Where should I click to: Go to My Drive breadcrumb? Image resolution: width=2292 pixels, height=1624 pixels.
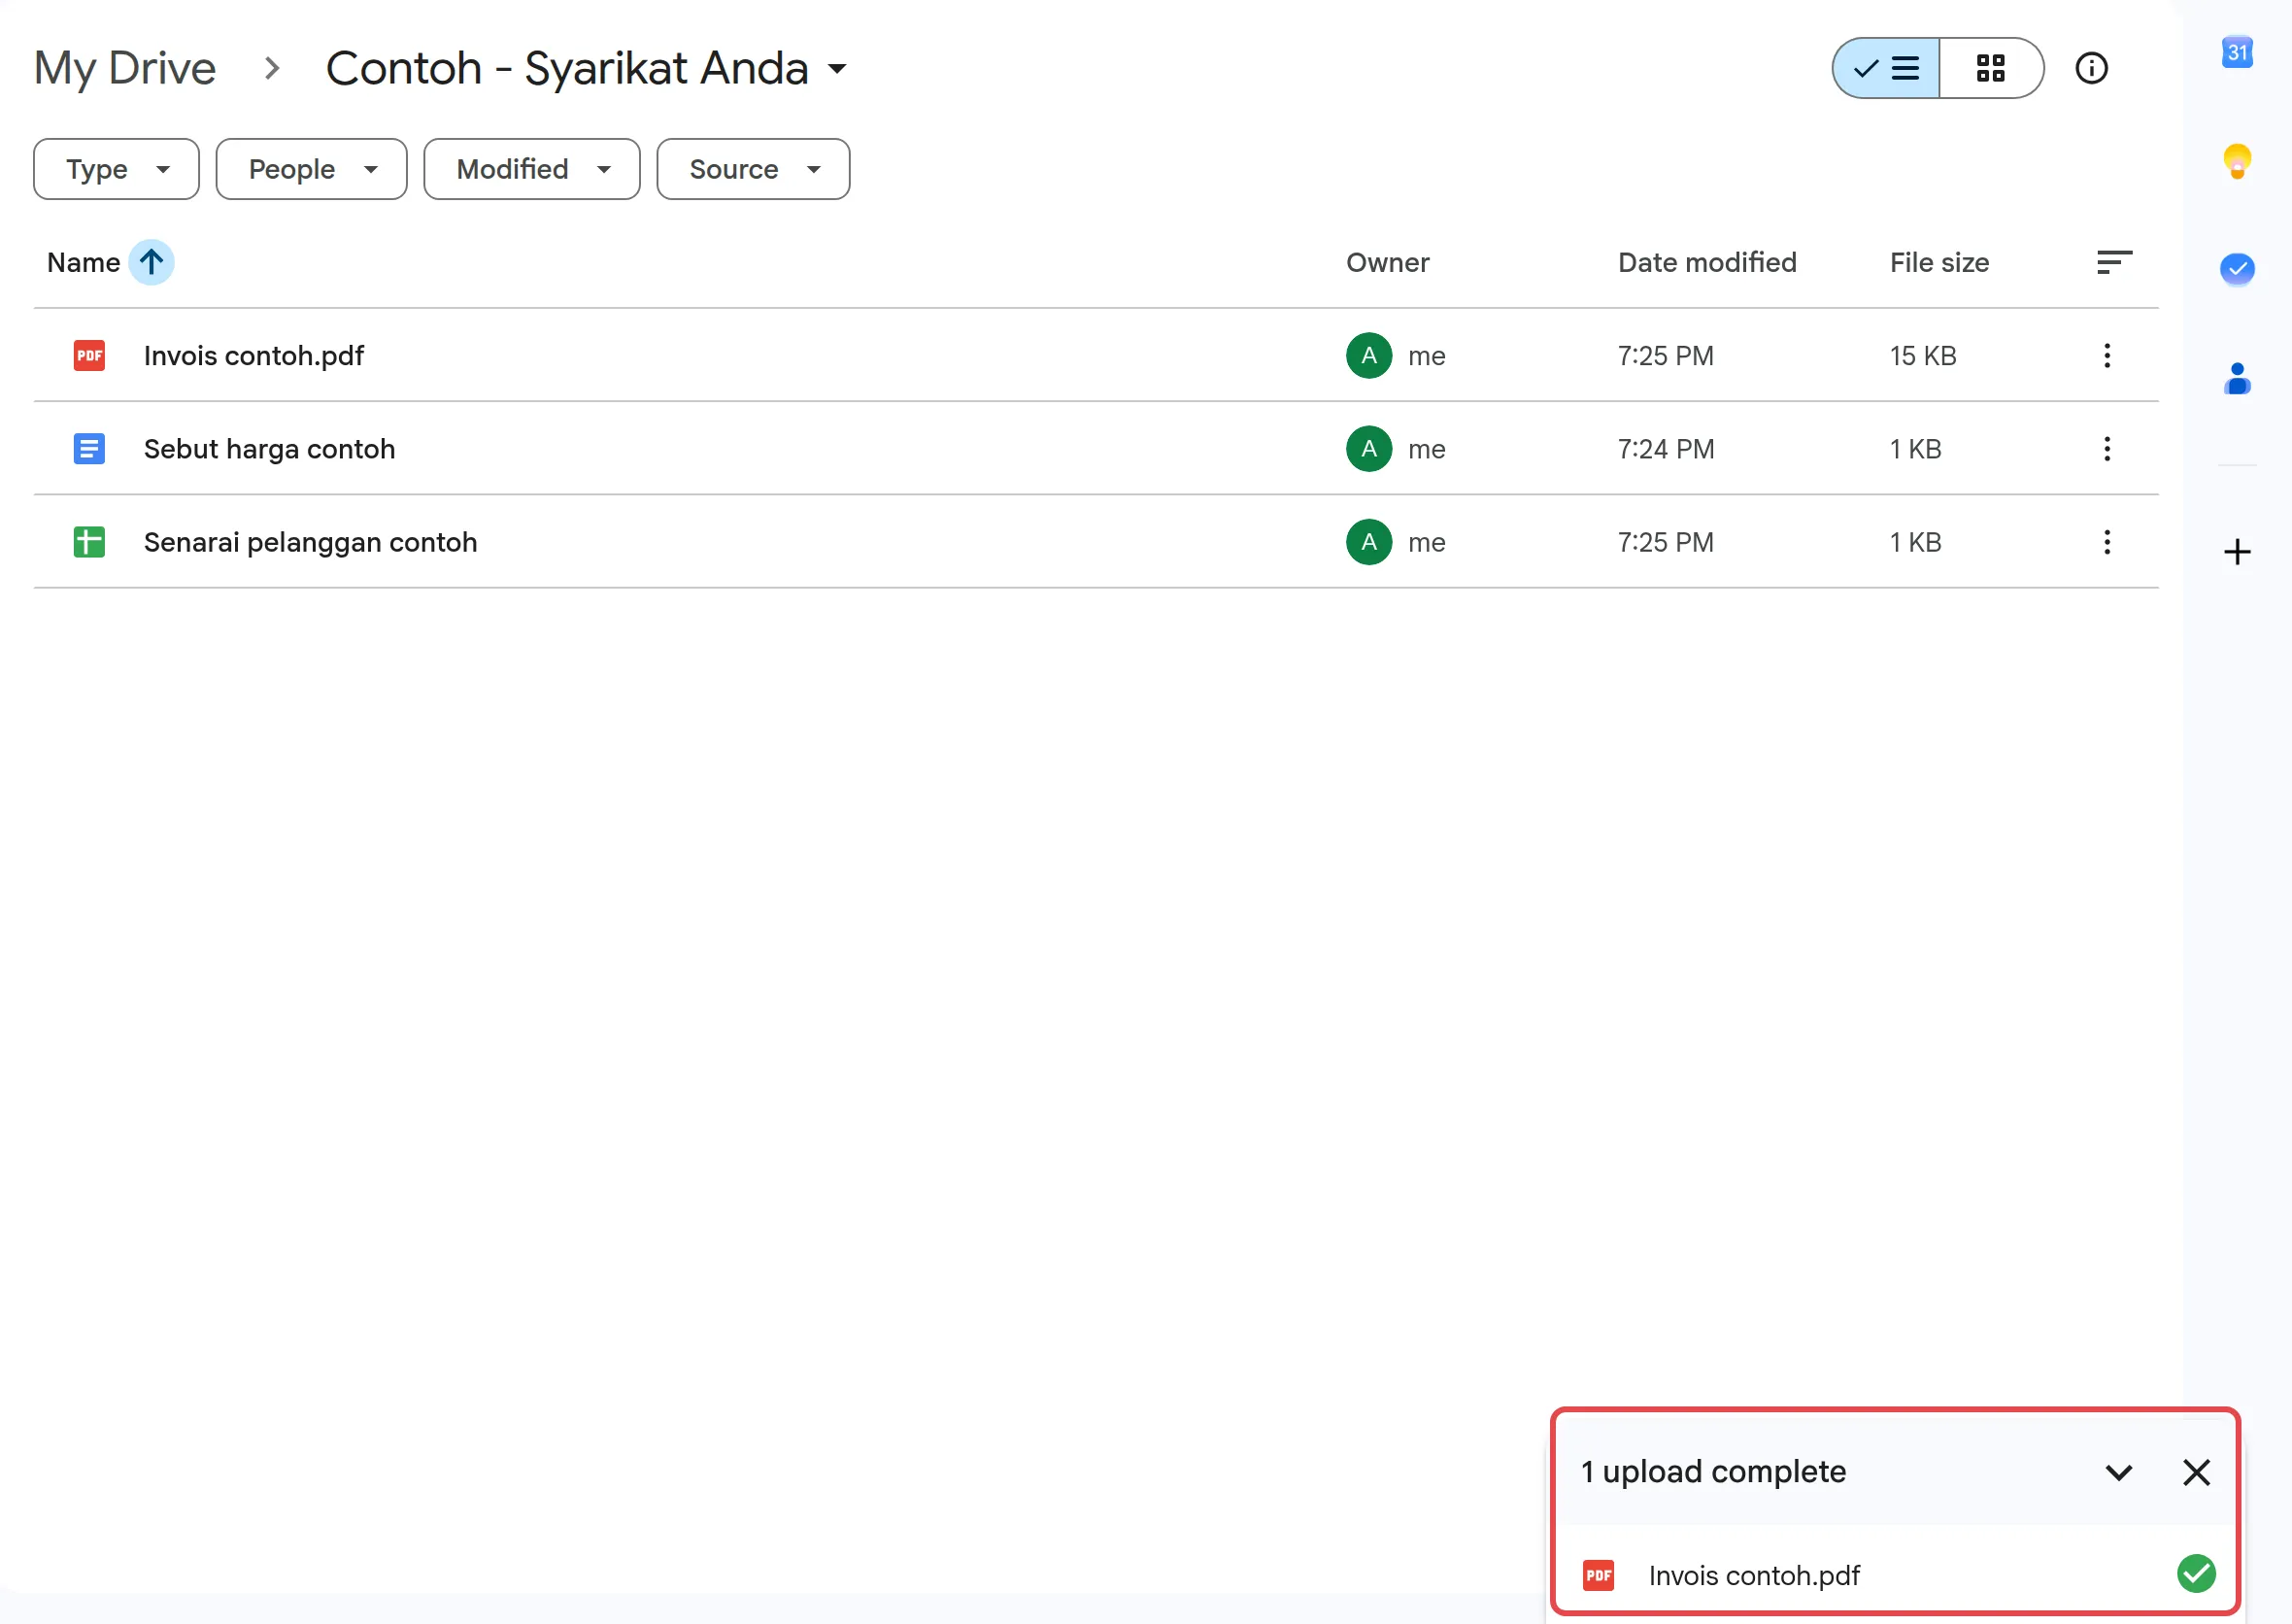click(x=125, y=68)
